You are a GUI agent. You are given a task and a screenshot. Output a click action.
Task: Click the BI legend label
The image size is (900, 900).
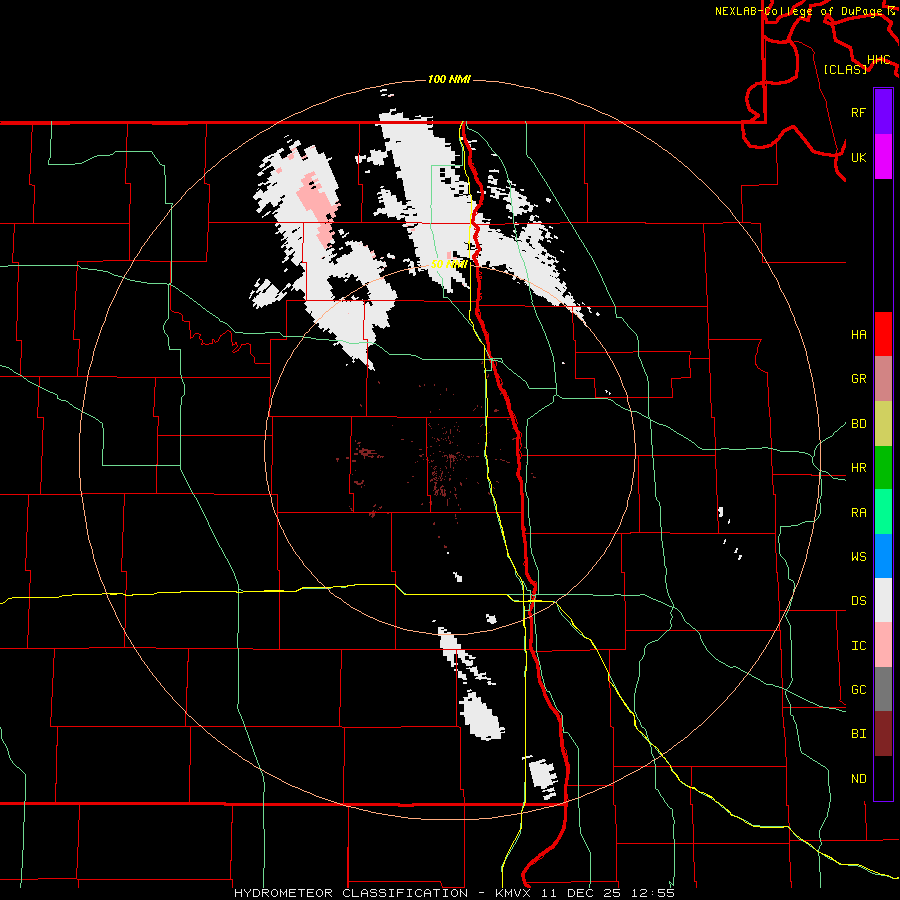coord(859,734)
